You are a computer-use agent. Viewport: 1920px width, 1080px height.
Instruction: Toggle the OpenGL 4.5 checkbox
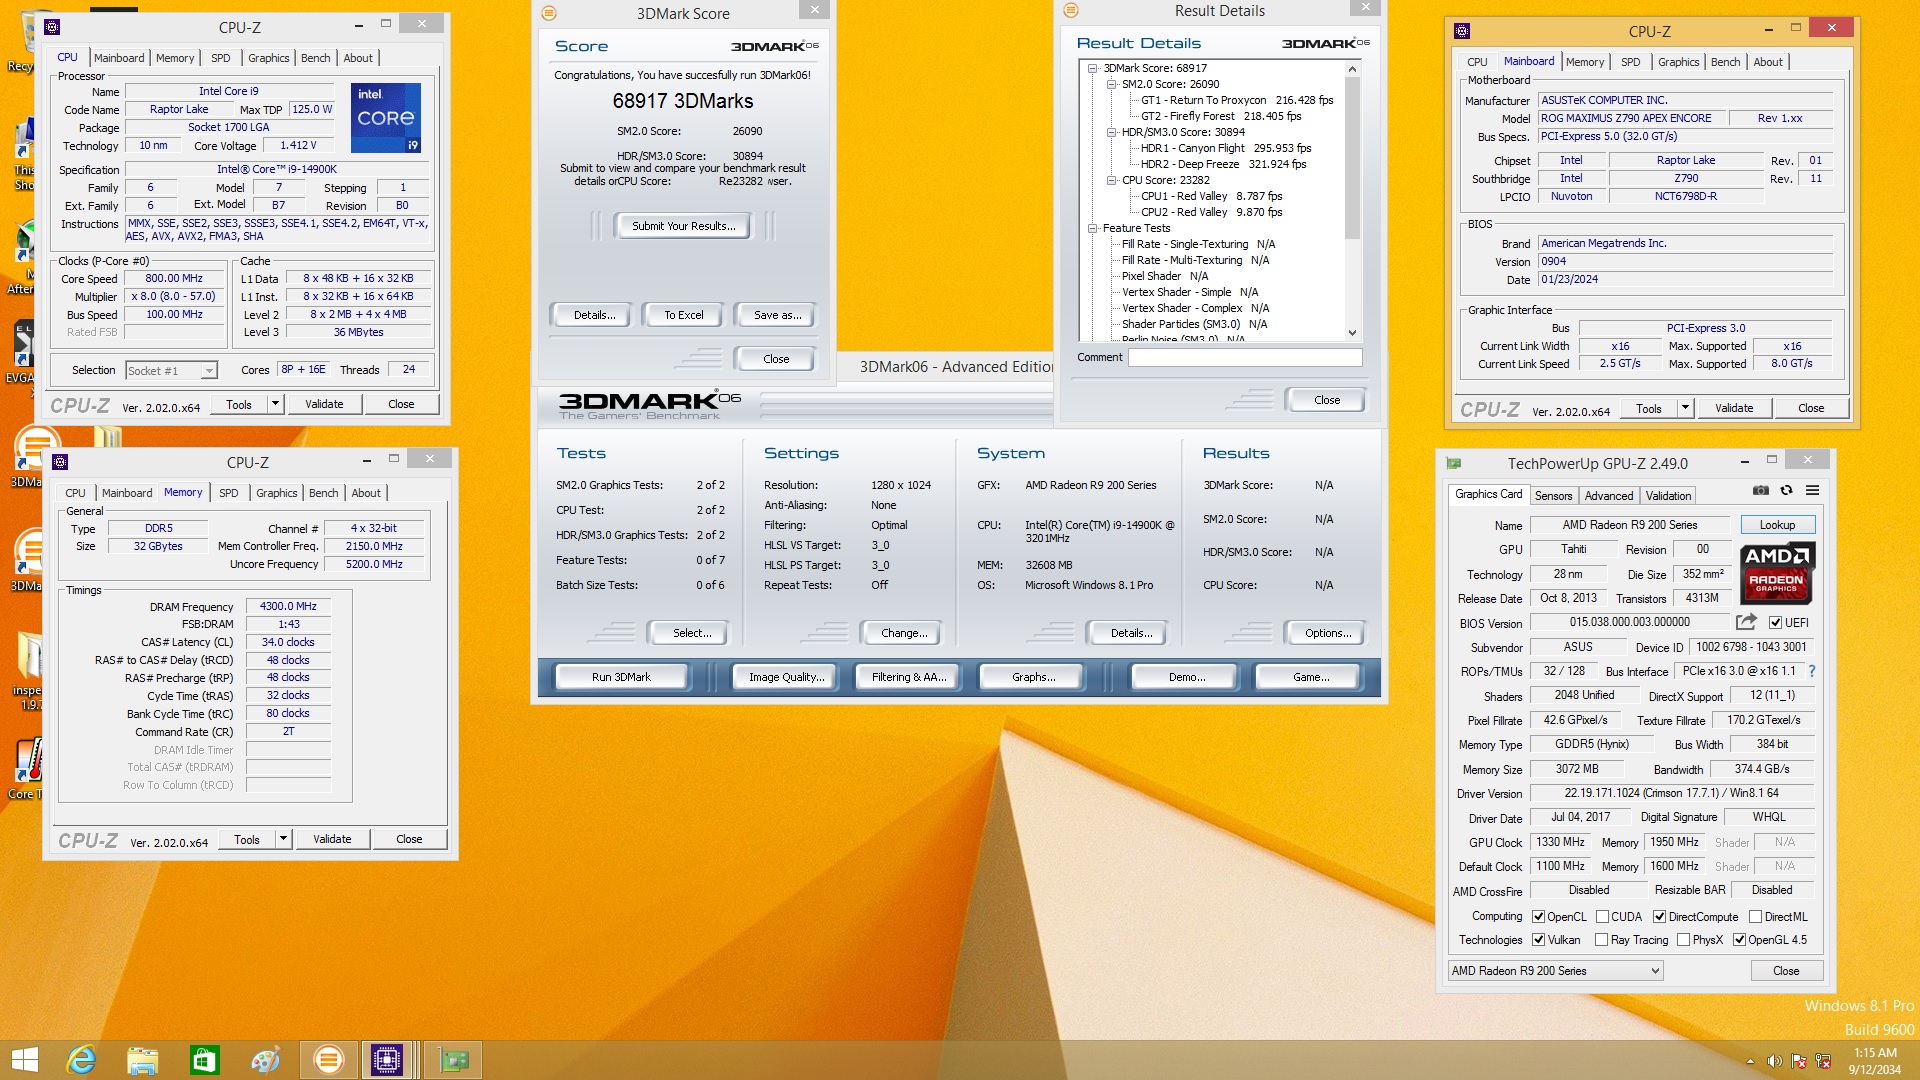click(1740, 940)
